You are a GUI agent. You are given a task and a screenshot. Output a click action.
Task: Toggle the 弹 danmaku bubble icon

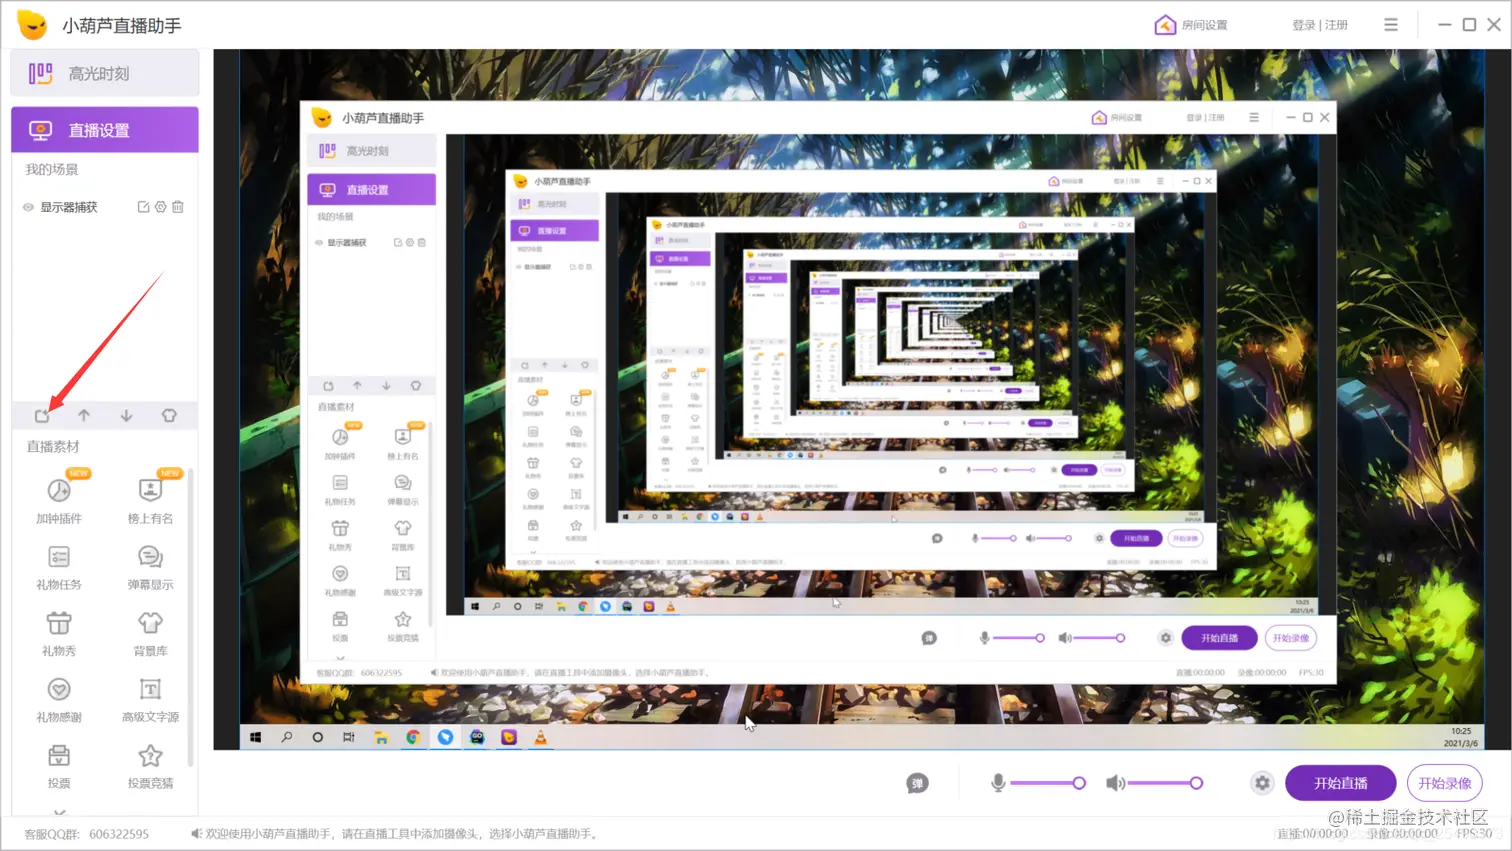tap(917, 783)
